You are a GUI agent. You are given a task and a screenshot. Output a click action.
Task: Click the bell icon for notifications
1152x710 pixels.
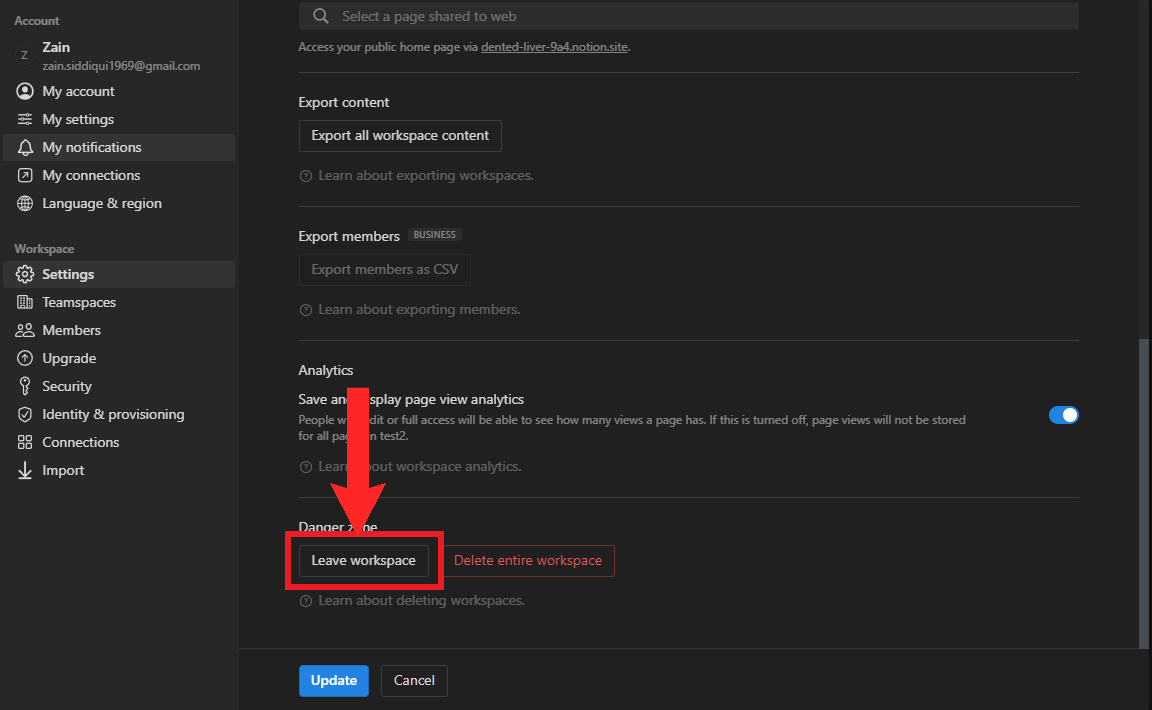point(25,147)
